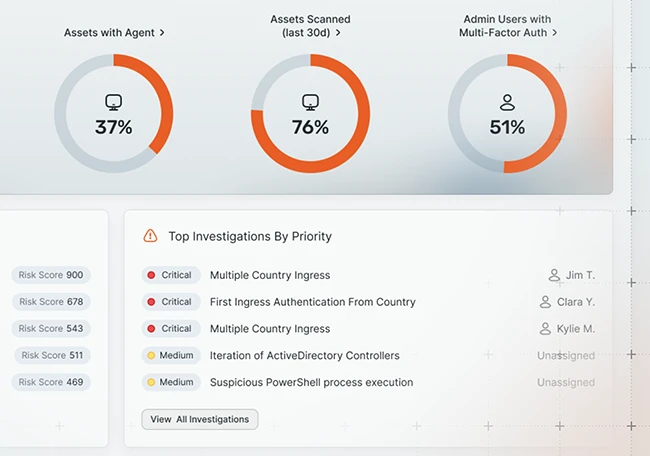Select the Risk Score 511 badge
Viewport: 650px width, 456px height.
pos(52,355)
